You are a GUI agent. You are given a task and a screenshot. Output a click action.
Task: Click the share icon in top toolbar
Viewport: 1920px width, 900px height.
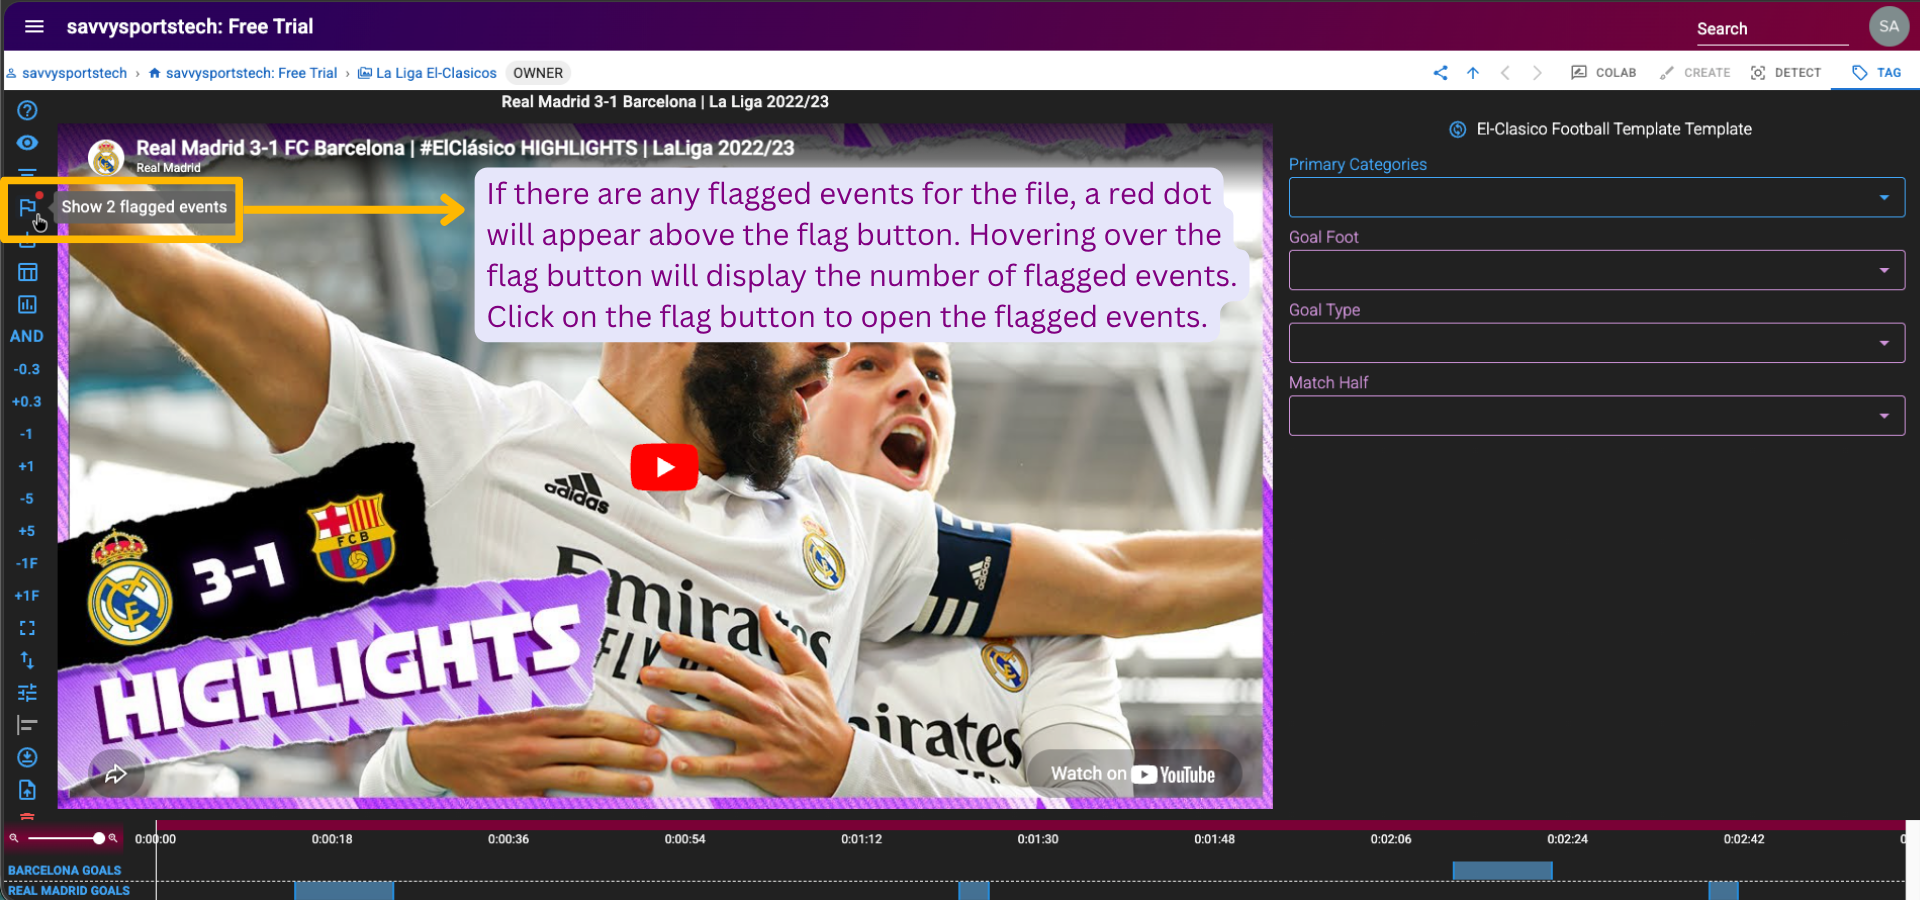click(1440, 73)
